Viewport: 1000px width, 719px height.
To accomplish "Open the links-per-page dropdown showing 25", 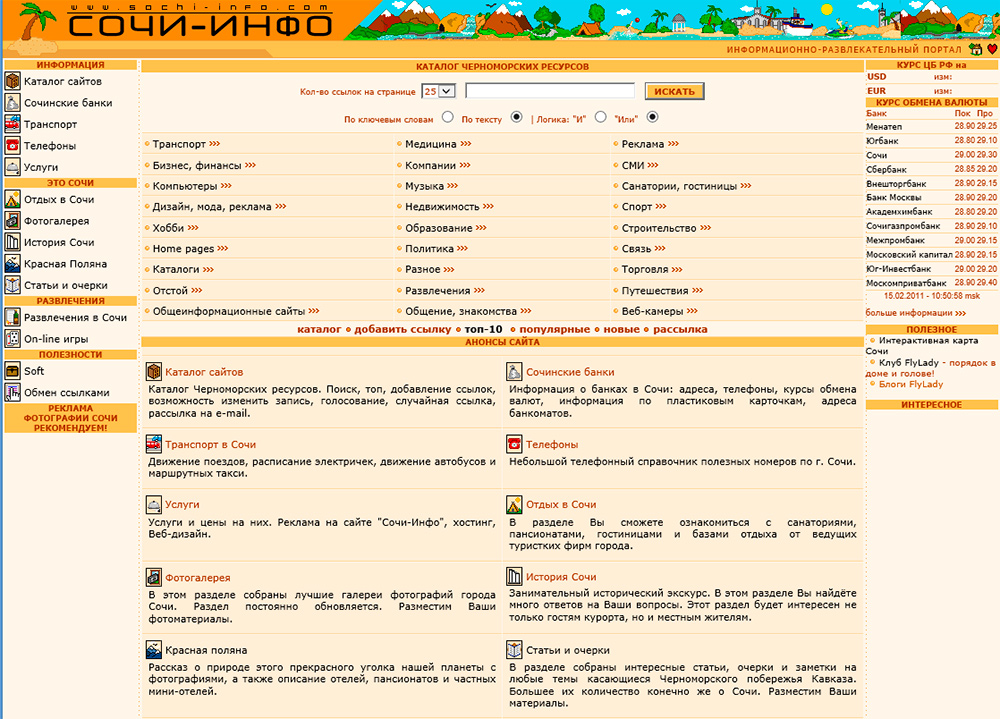I will 438,91.
